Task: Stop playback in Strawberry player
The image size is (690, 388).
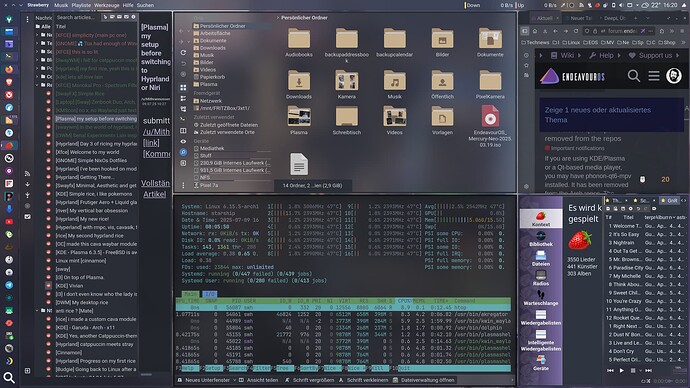Action: point(633,370)
